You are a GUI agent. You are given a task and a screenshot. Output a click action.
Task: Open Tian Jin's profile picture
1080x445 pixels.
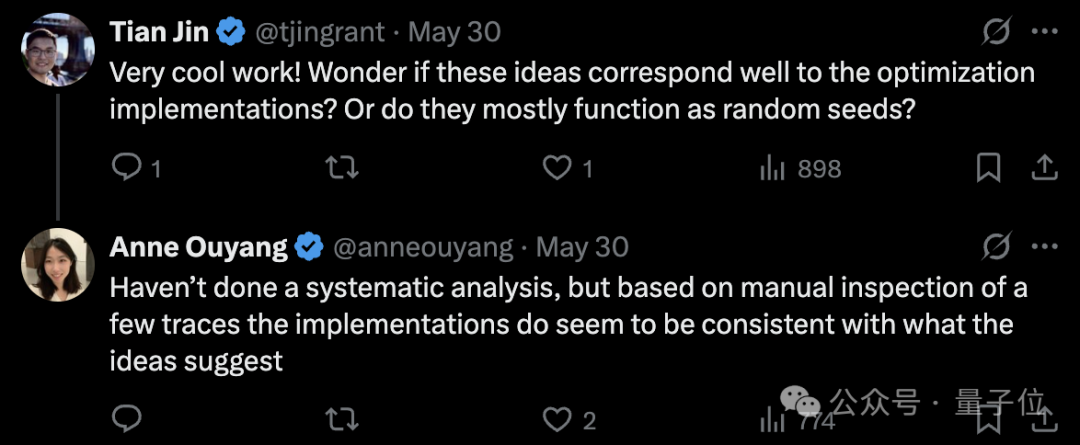(58, 50)
